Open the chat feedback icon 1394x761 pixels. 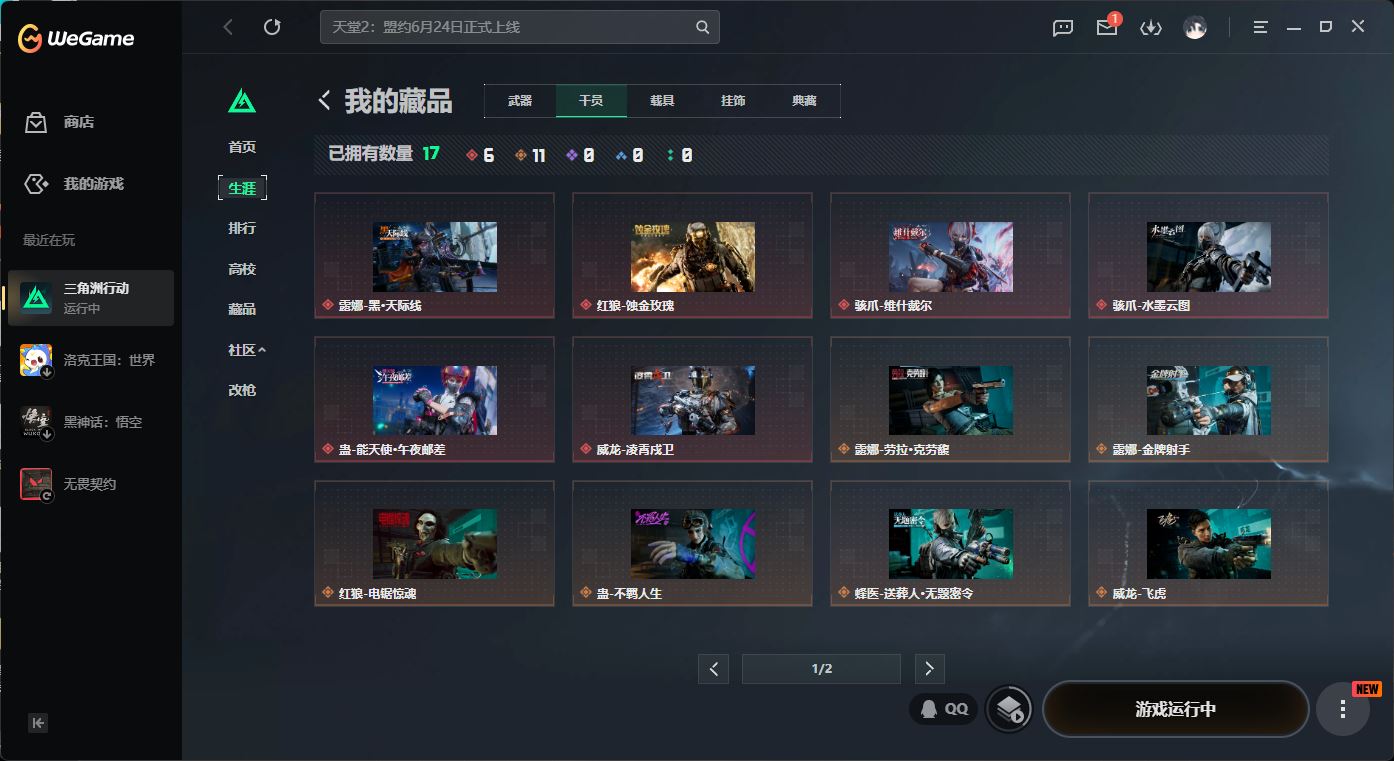[1063, 28]
